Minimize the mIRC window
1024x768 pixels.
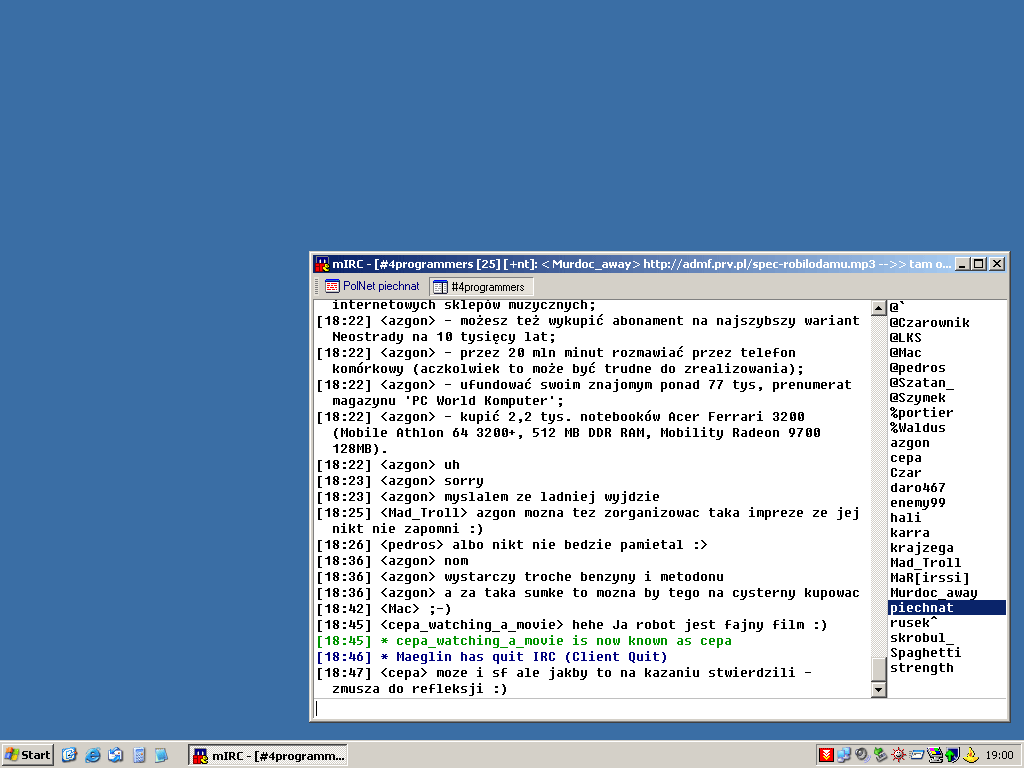pos(963,264)
